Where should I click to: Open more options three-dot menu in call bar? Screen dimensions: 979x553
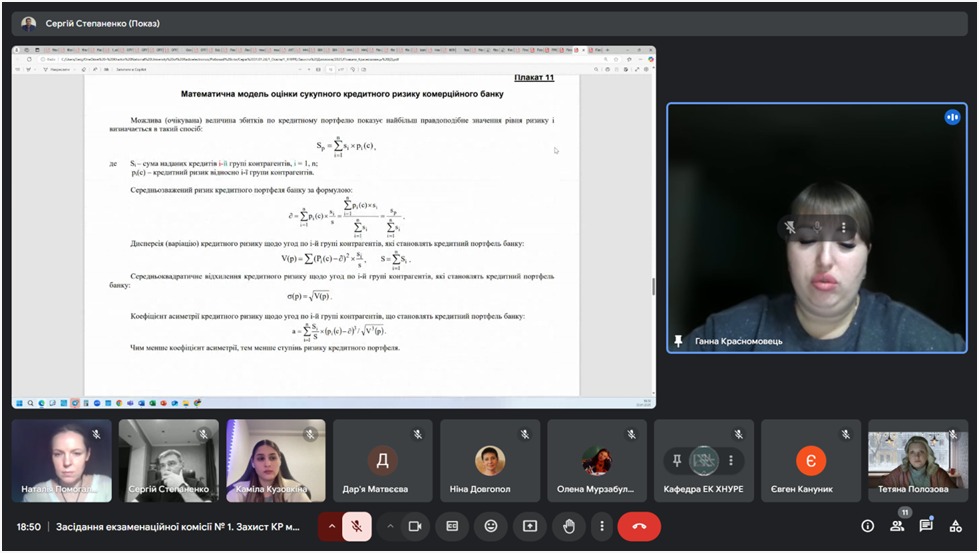601,526
